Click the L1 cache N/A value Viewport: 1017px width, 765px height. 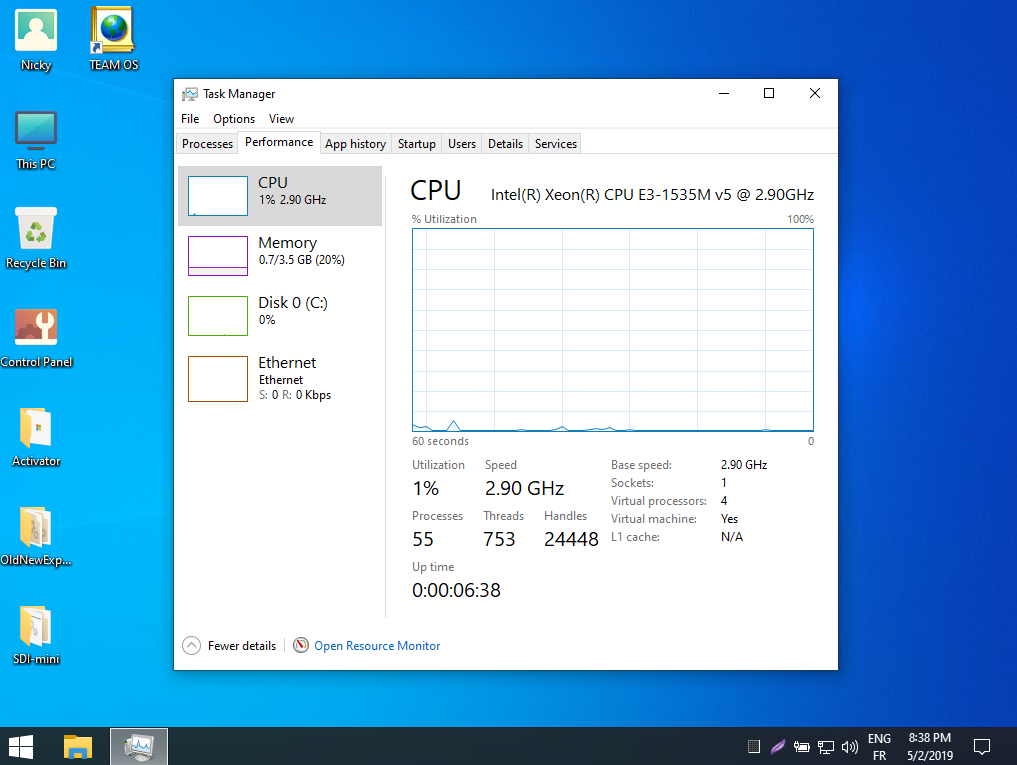(732, 537)
